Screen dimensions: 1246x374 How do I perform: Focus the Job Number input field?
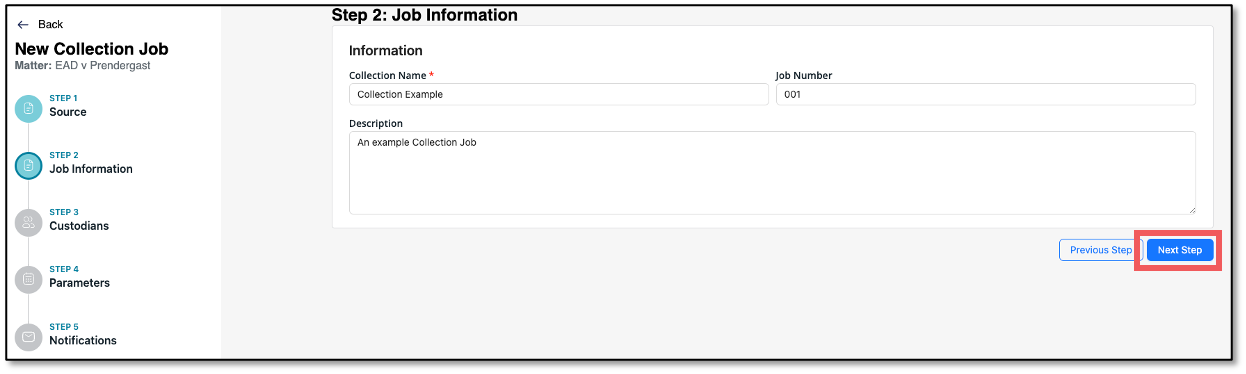(x=986, y=94)
